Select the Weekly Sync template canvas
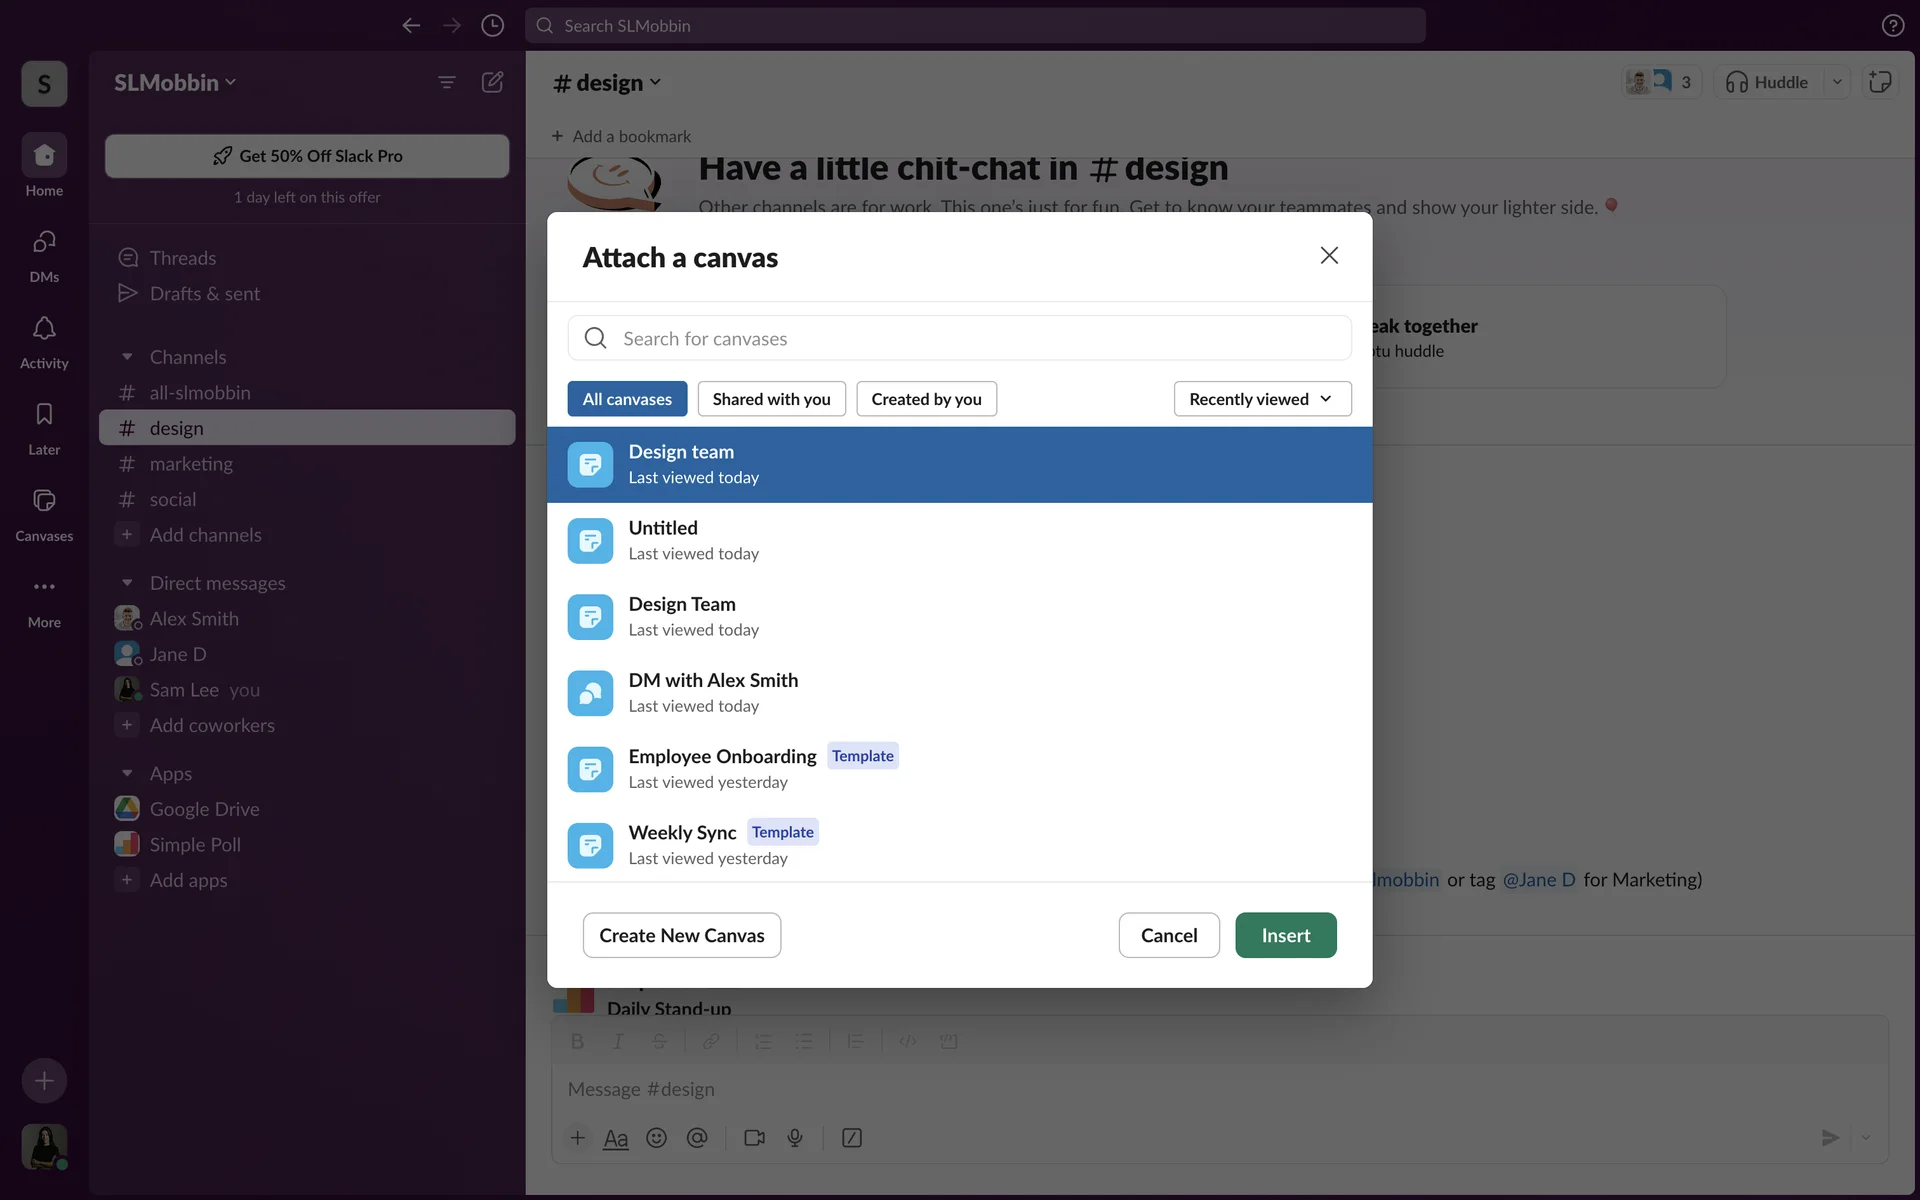This screenshot has height=1200, width=1920. coord(710,844)
